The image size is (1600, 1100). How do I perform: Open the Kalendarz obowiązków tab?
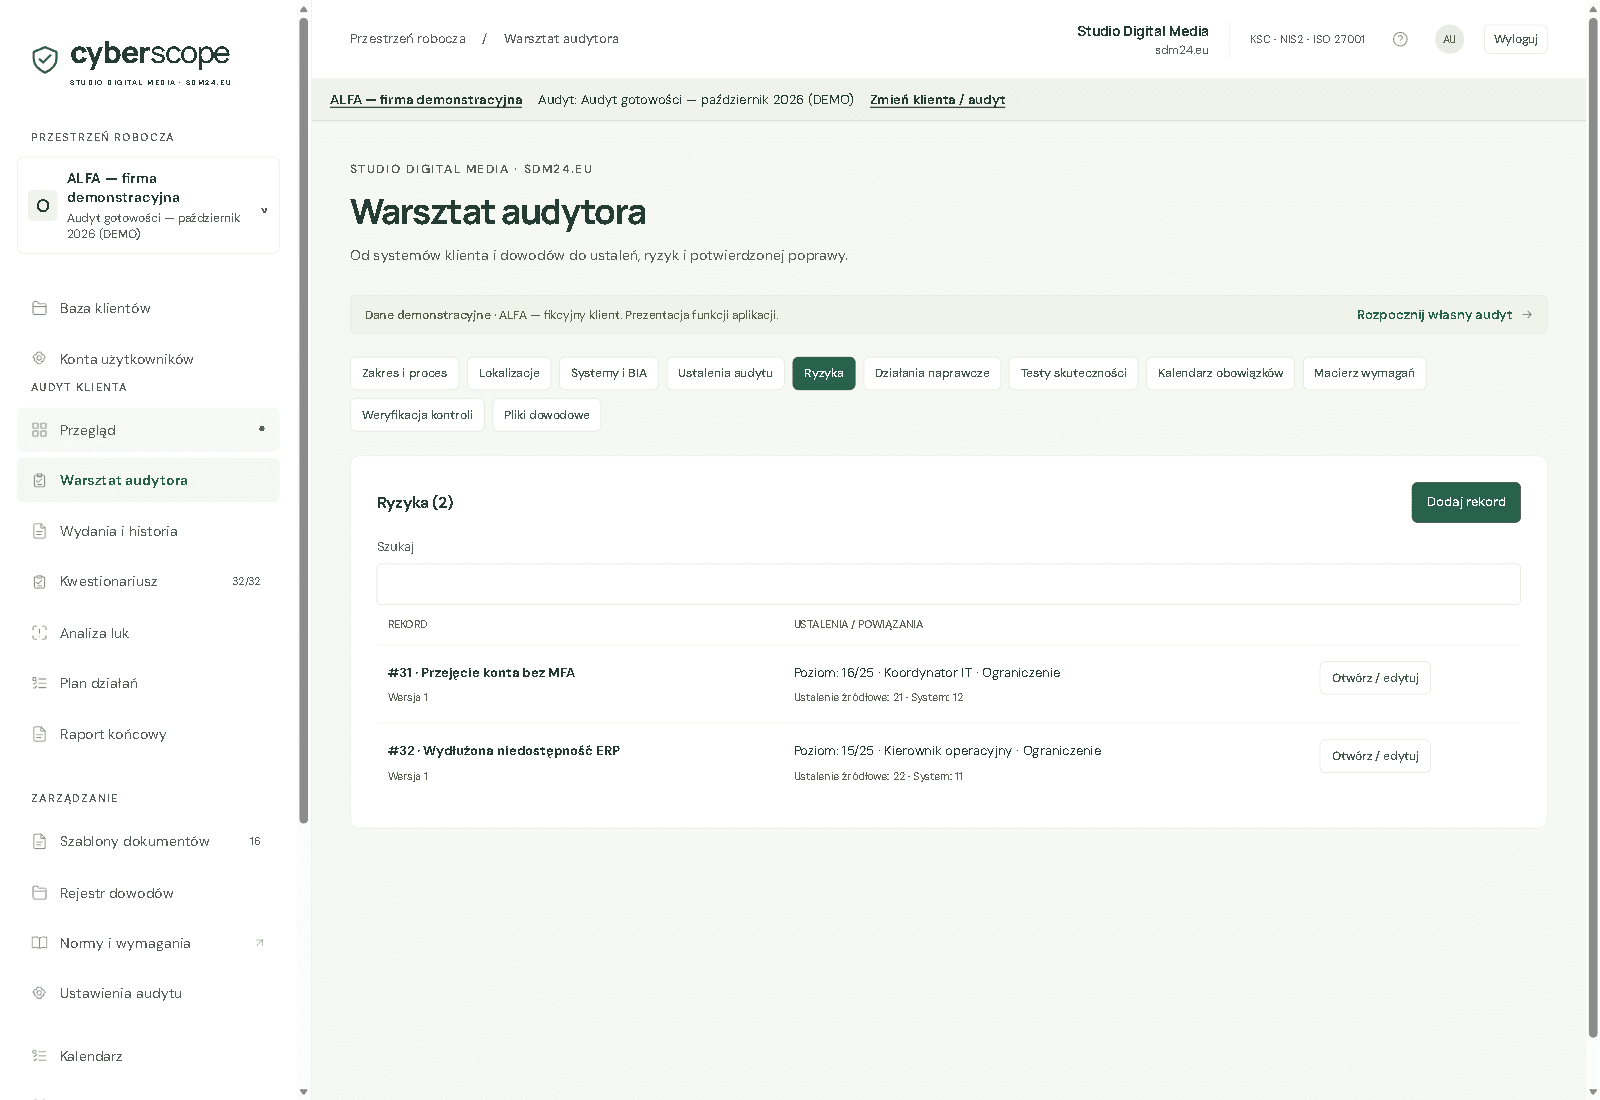pyautogui.click(x=1220, y=373)
